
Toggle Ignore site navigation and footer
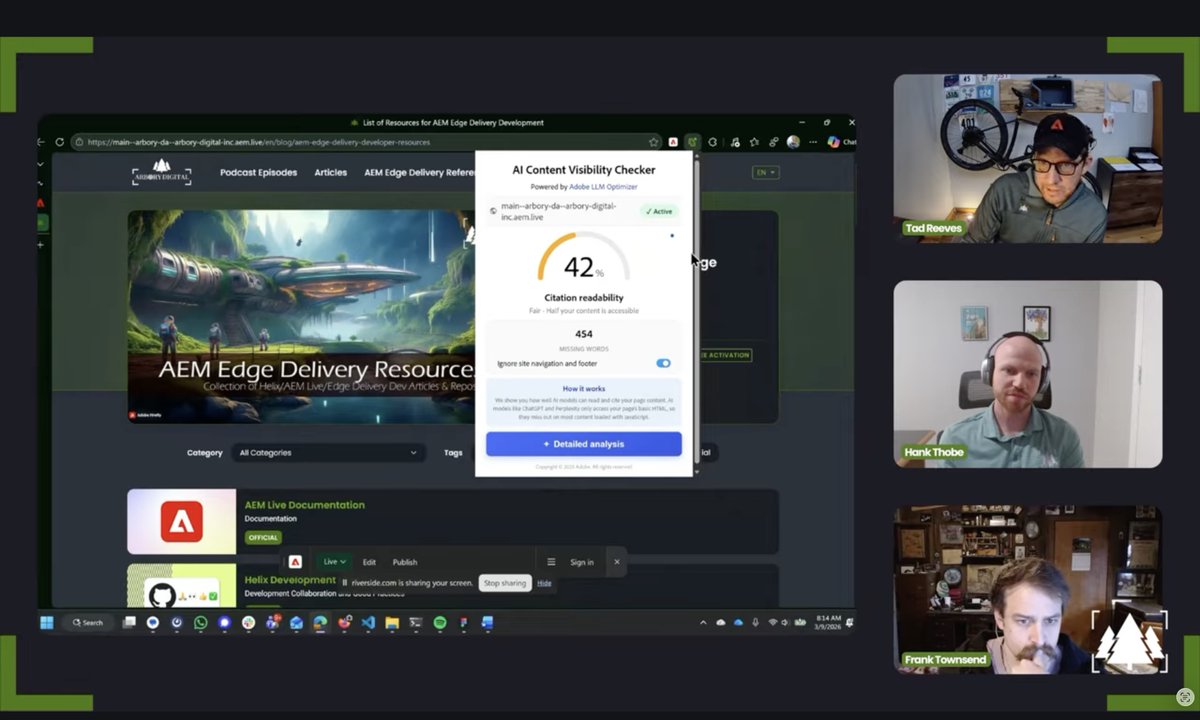pyautogui.click(x=663, y=363)
